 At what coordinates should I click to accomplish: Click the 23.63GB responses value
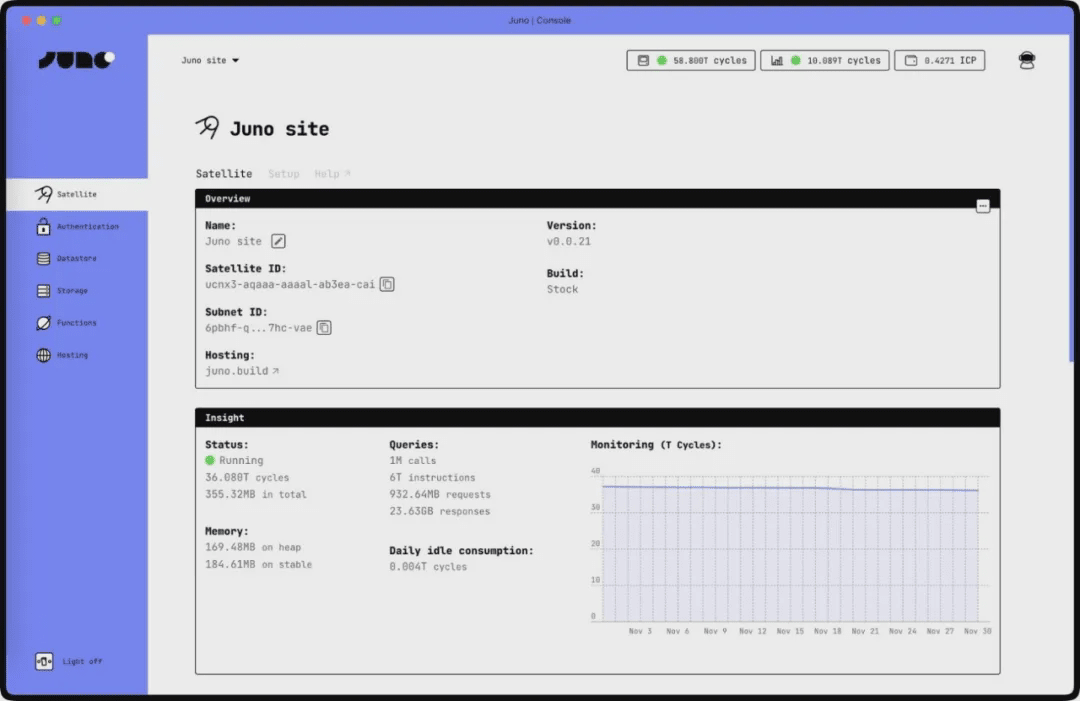(x=440, y=512)
